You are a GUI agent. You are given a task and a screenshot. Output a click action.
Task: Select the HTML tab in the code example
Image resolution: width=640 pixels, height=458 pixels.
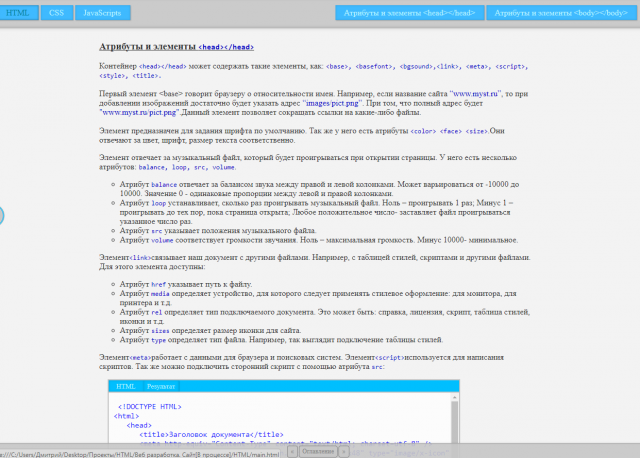pyautogui.click(x=126, y=386)
